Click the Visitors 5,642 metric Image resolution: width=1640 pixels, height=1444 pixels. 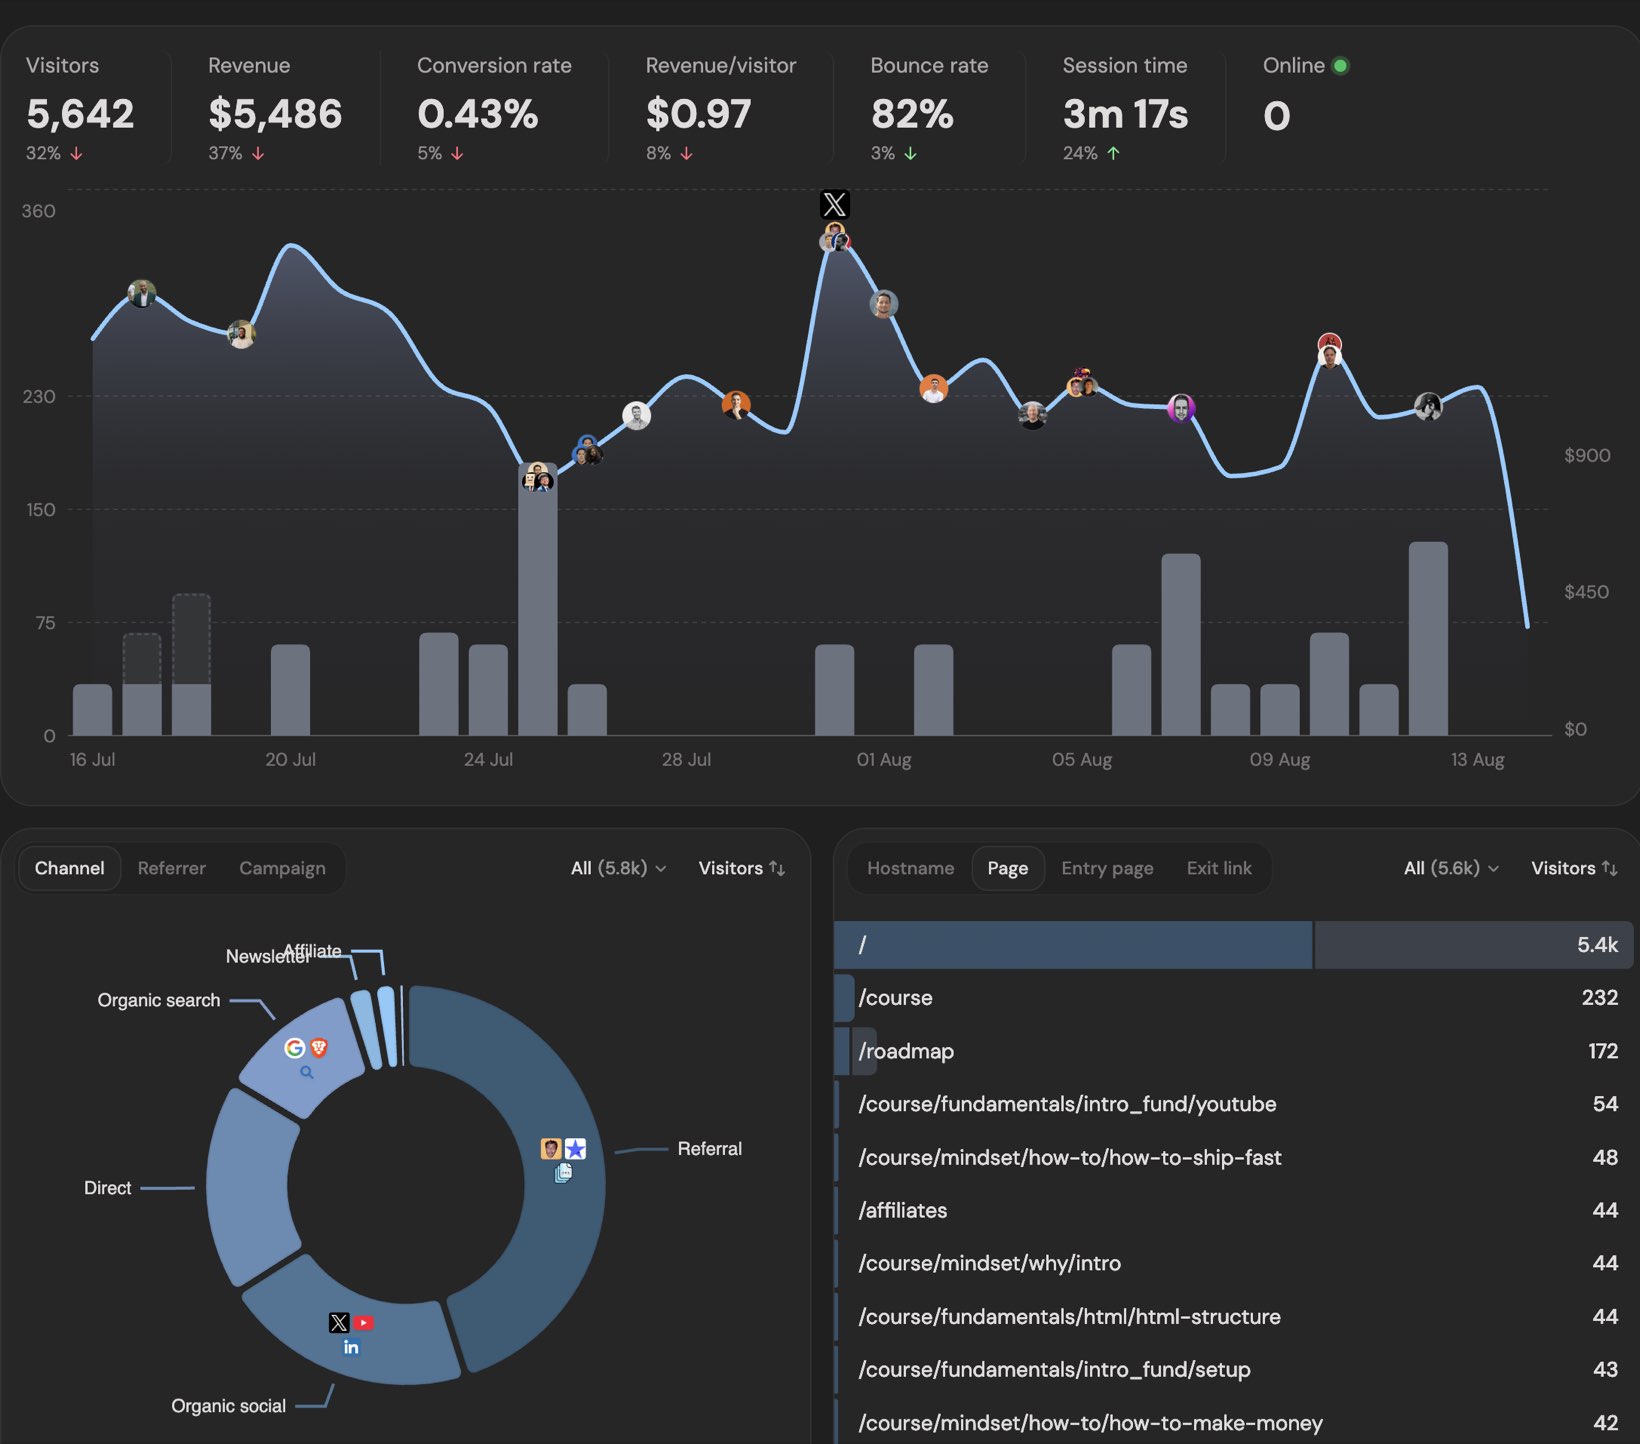[80, 109]
